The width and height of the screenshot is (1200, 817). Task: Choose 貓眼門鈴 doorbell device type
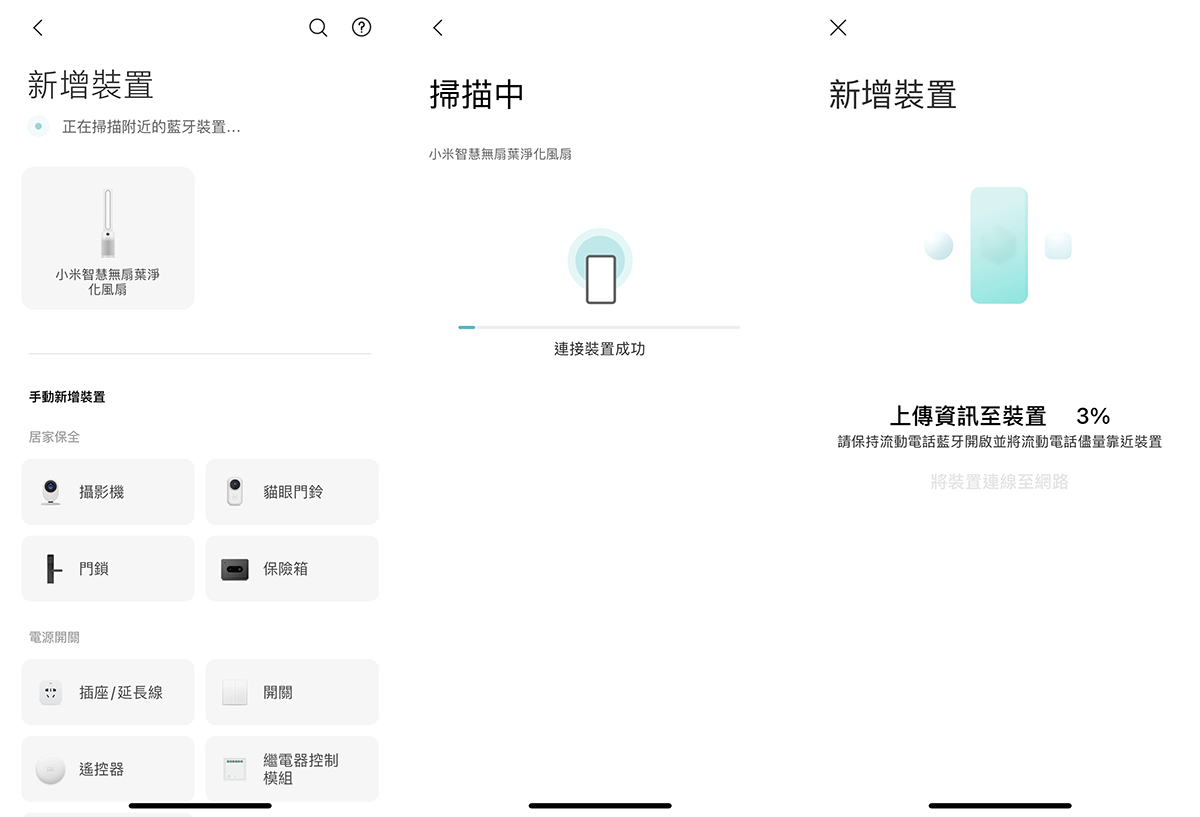(292, 492)
